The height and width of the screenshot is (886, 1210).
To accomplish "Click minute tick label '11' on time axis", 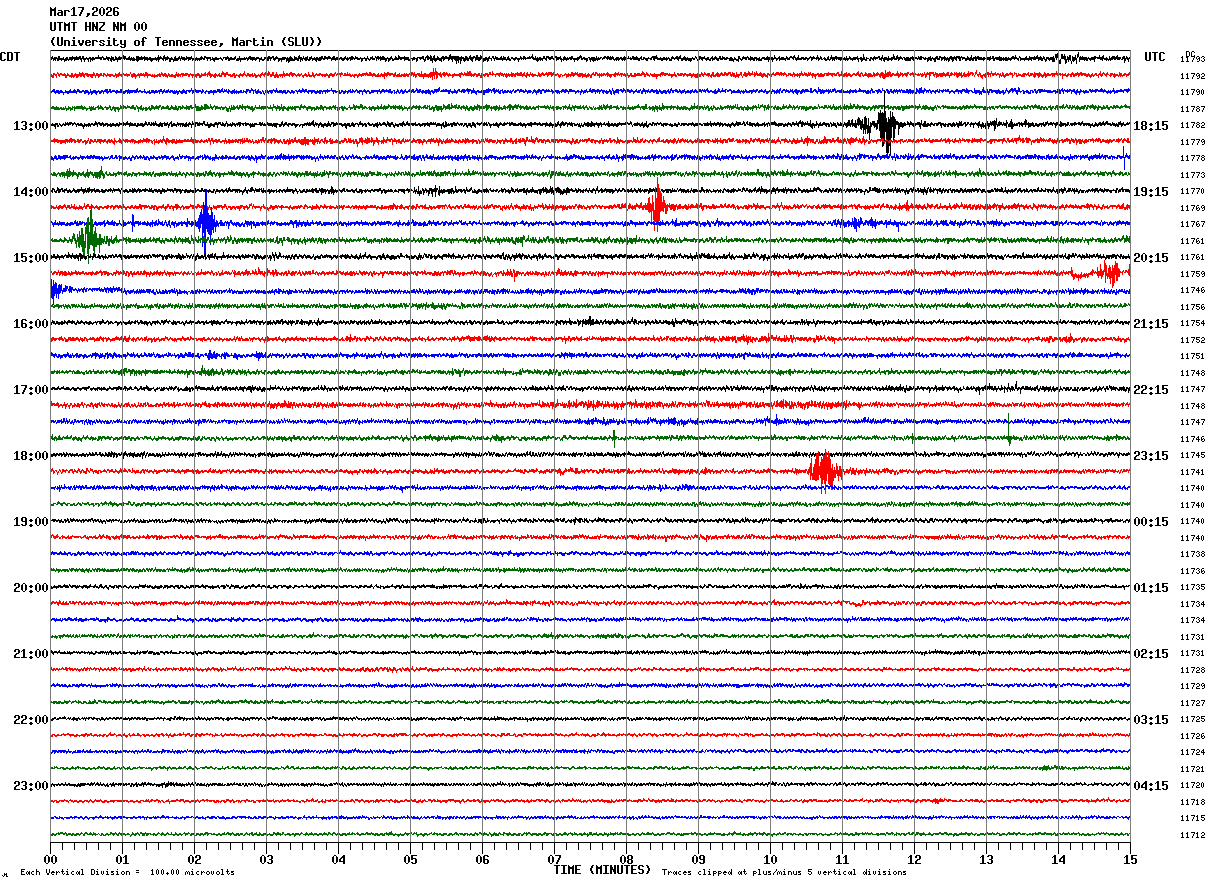I will pyautogui.click(x=842, y=859).
